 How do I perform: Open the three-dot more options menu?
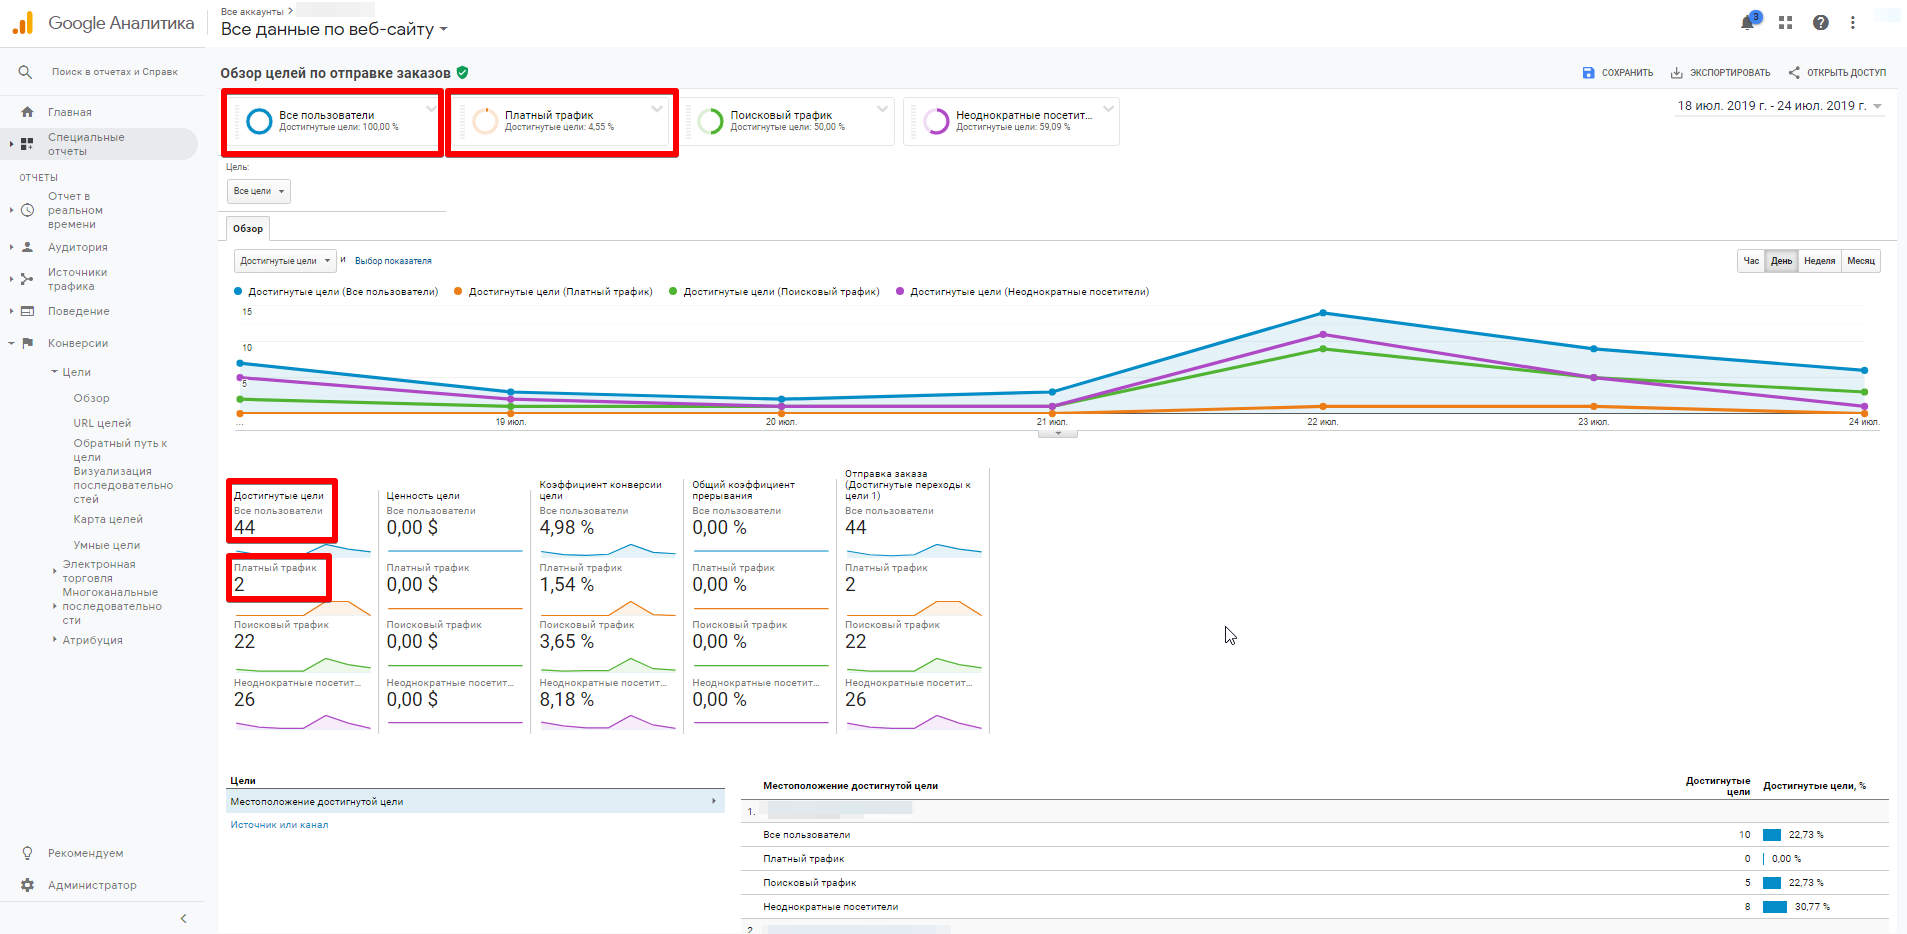1853,22
